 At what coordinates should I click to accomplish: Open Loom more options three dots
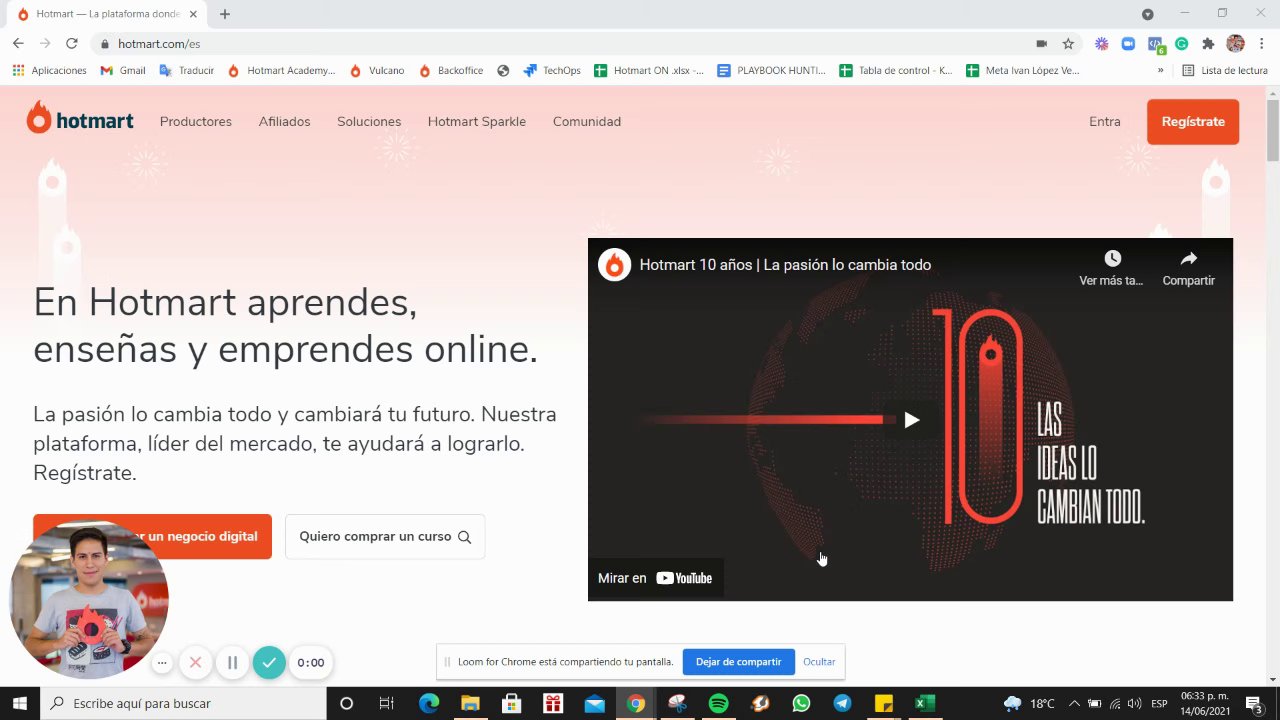pos(162,662)
